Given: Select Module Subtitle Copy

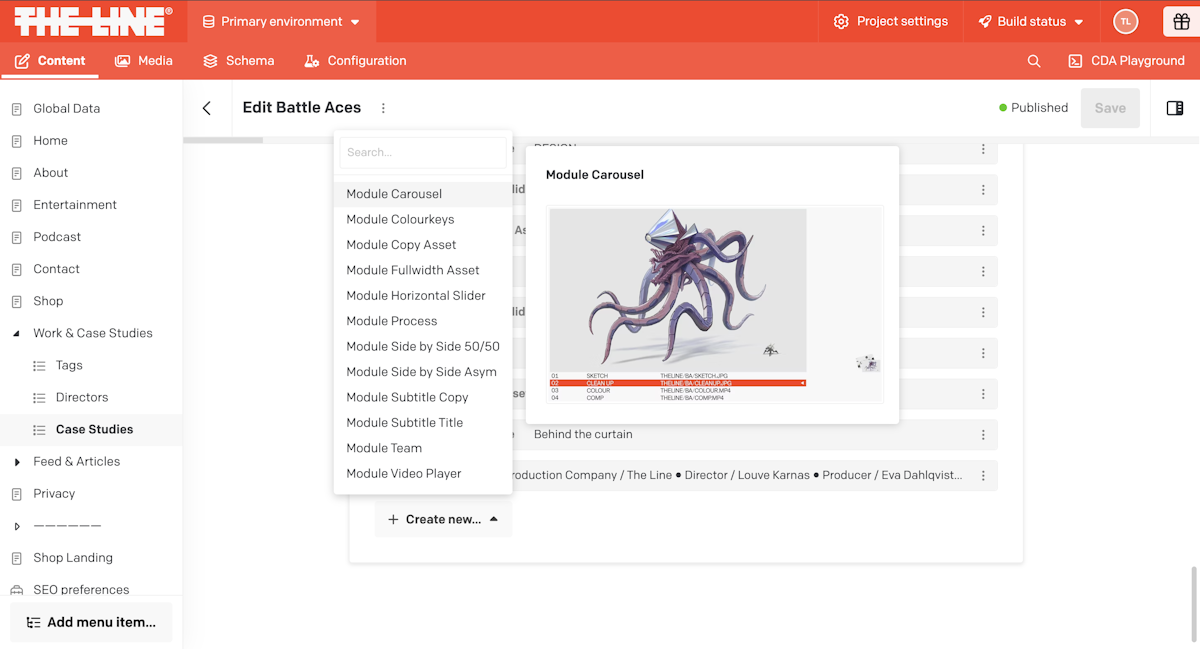Looking at the screenshot, I should 423,397.
